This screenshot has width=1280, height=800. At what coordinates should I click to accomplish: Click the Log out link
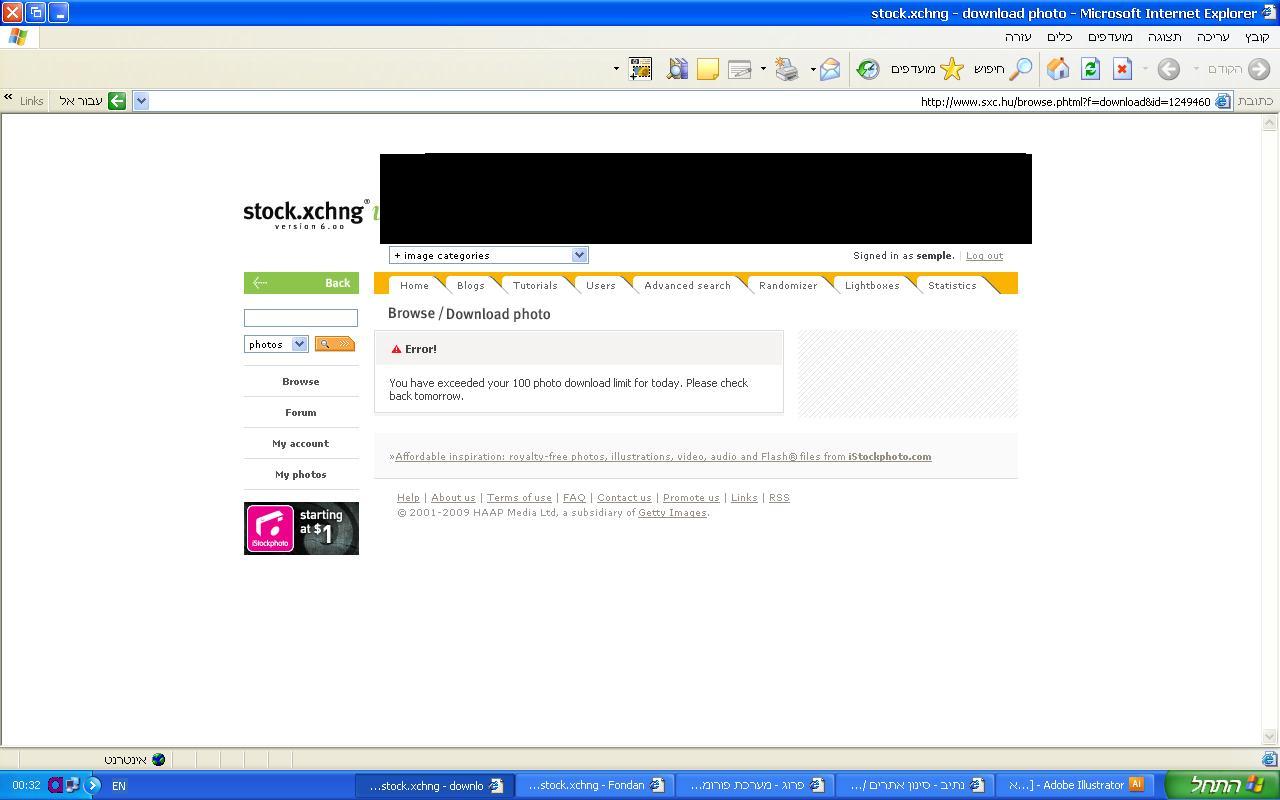[984, 256]
